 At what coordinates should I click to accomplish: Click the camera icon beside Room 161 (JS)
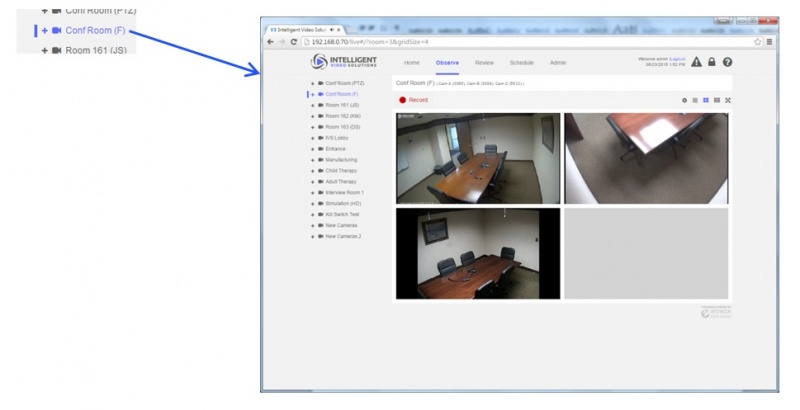[x=321, y=105]
